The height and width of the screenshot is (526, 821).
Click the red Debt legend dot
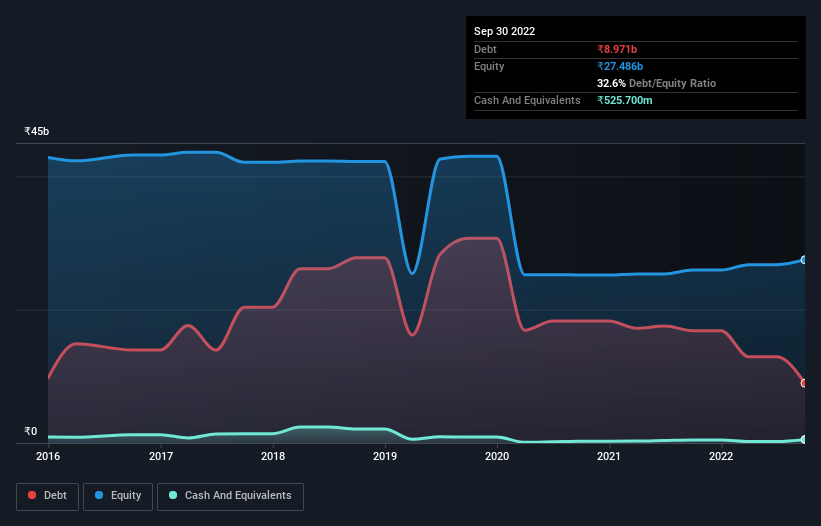click(32, 495)
